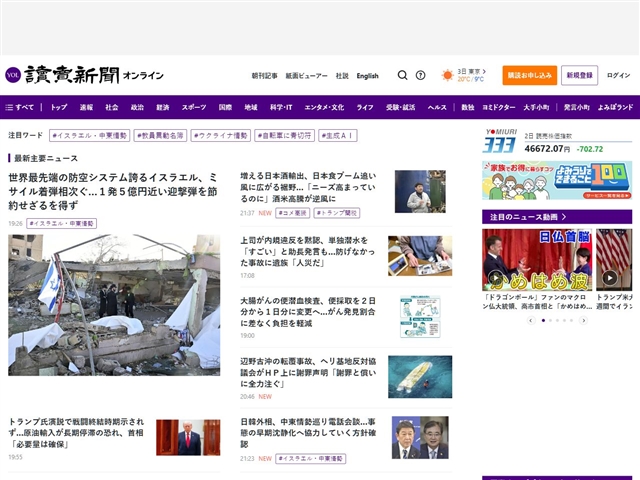Go to next video carousel arrow
This screenshot has width=640, height=480.
[584, 320]
